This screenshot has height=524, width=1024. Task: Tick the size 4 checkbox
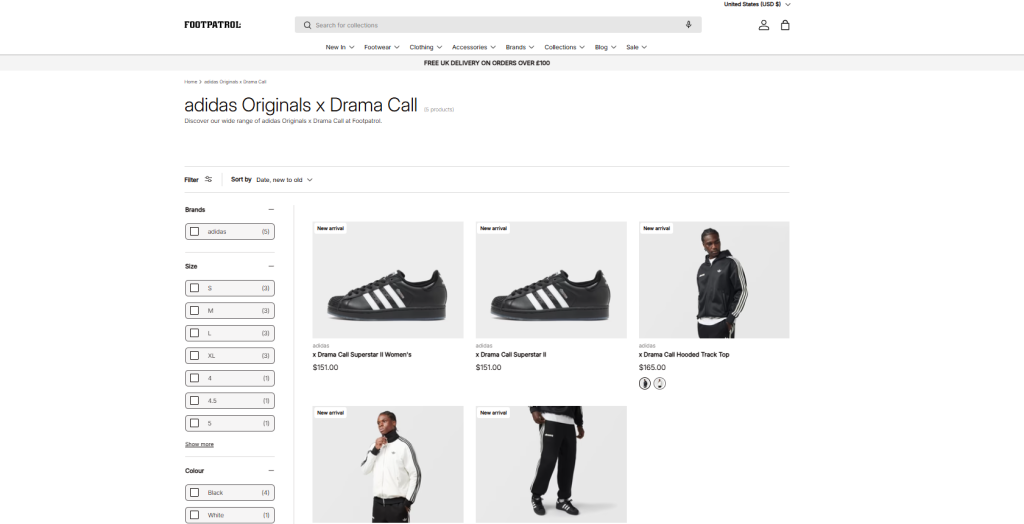pos(195,378)
